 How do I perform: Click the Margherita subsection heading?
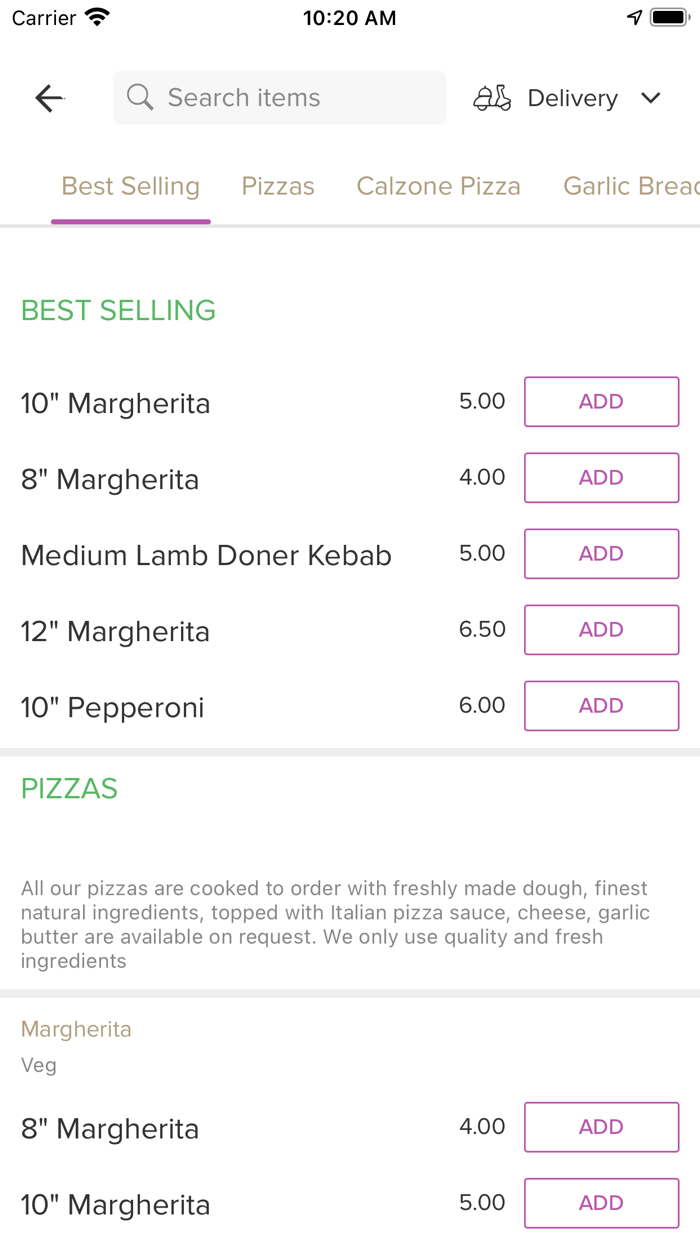pos(76,1028)
